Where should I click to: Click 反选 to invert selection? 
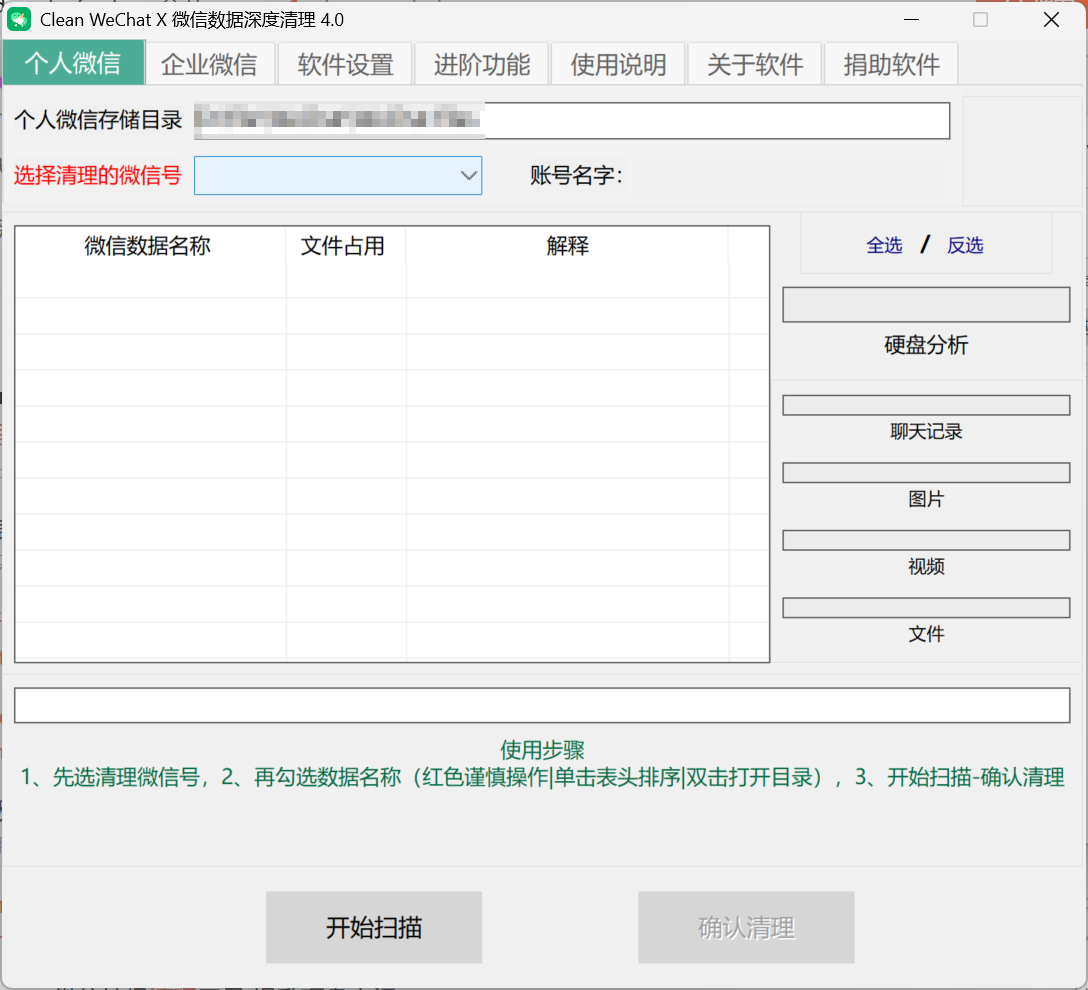click(x=964, y=244)
